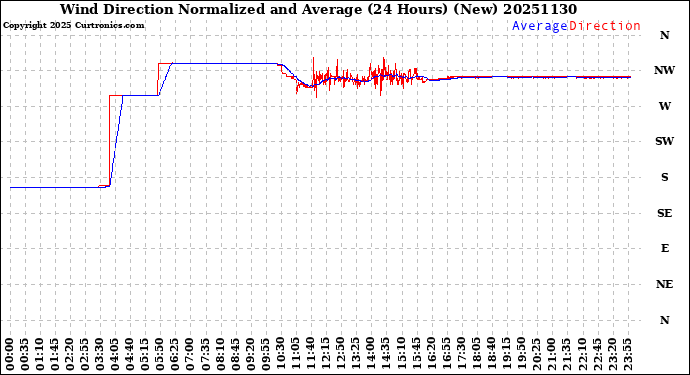Image resolution: width=690 pixels, height=375 pixels.
Task: Select the 14:35 time axis label
Action: pos(386,354)
